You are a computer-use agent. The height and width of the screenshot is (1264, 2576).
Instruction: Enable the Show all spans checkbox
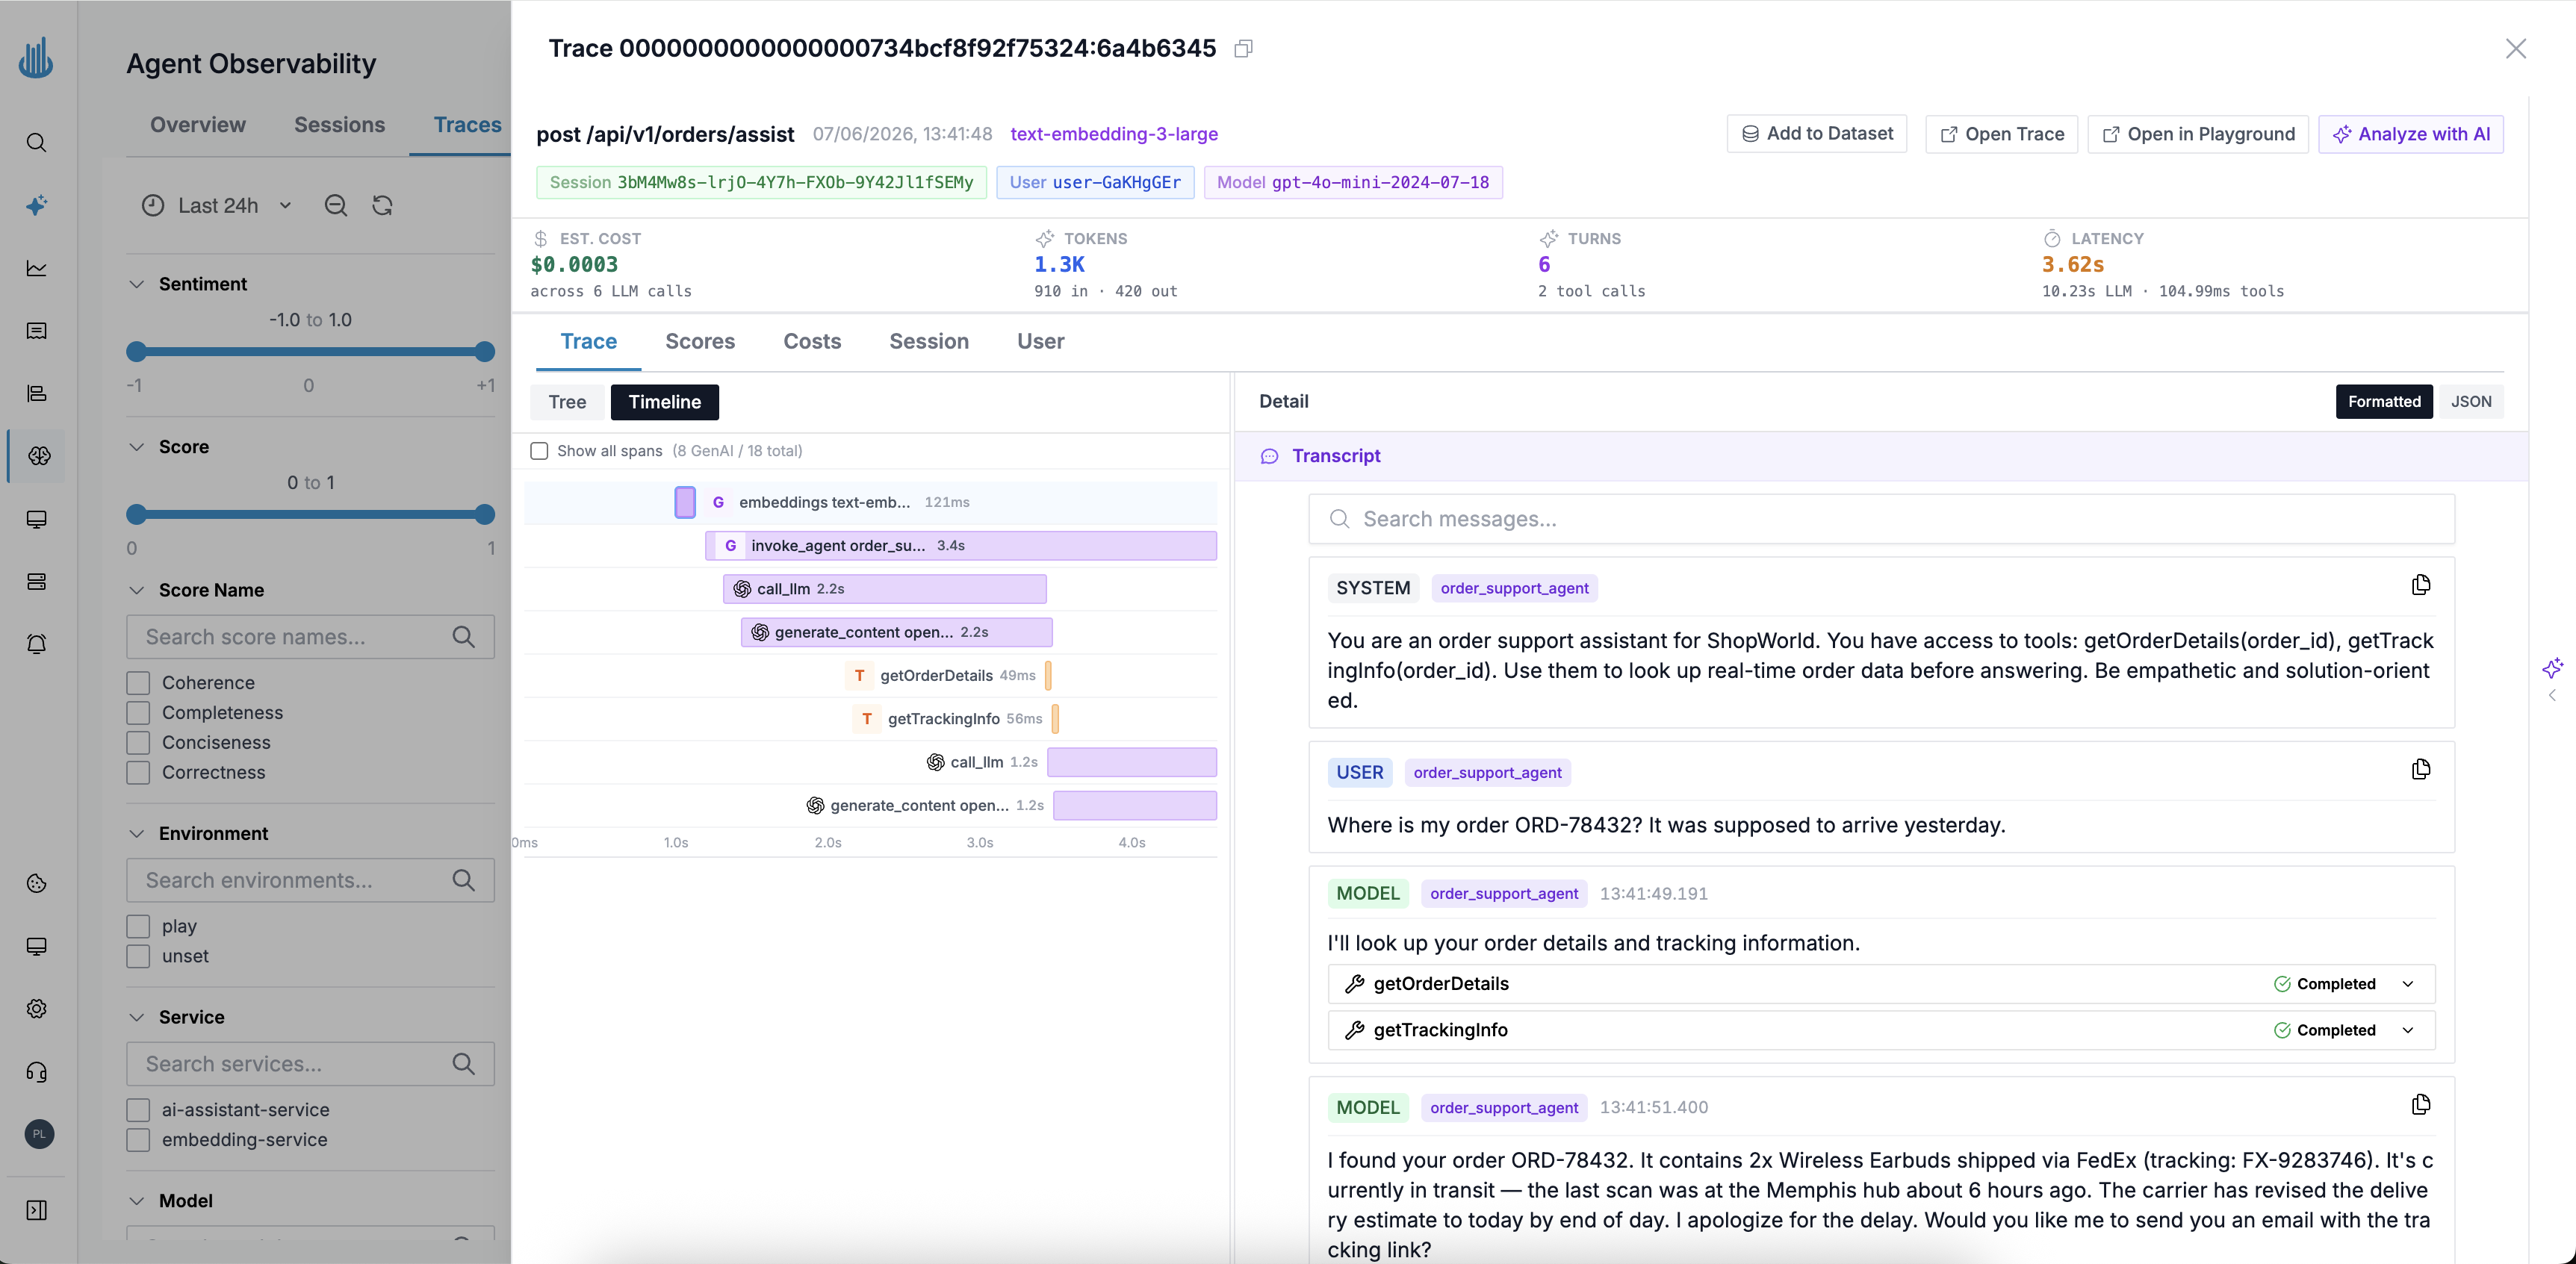click(x=539, y=451)
